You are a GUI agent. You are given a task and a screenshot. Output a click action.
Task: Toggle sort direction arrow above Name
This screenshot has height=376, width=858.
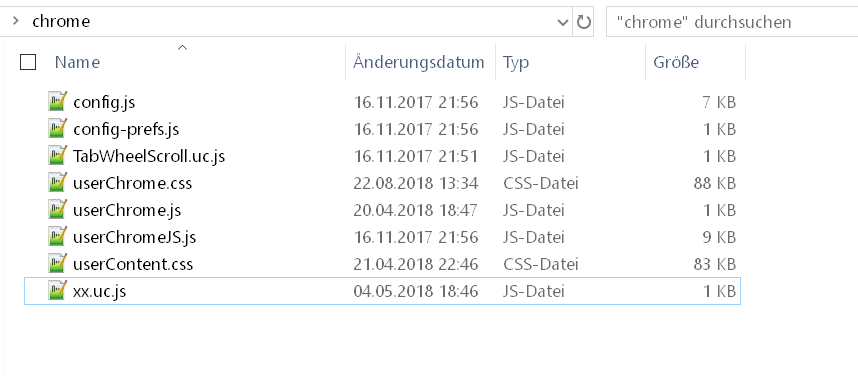pos(183,48)
